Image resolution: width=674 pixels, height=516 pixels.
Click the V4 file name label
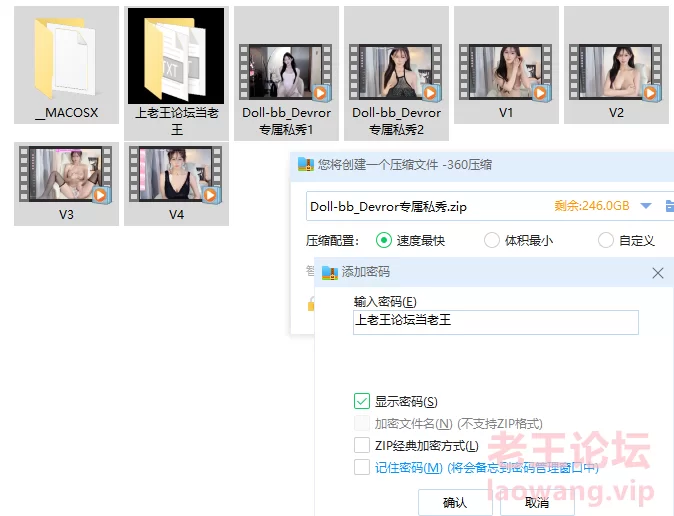(176, 215)
